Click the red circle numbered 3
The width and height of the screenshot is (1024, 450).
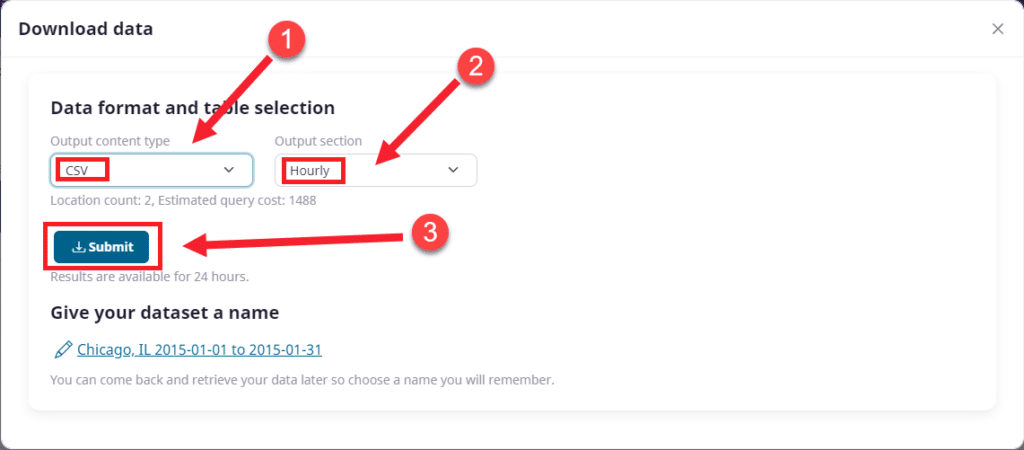tap(429, 232)
